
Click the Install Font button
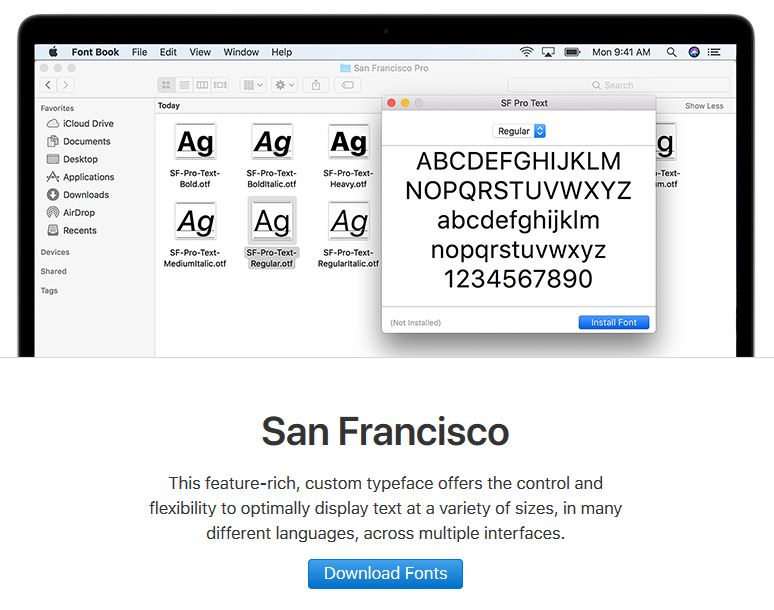[614, 322]
